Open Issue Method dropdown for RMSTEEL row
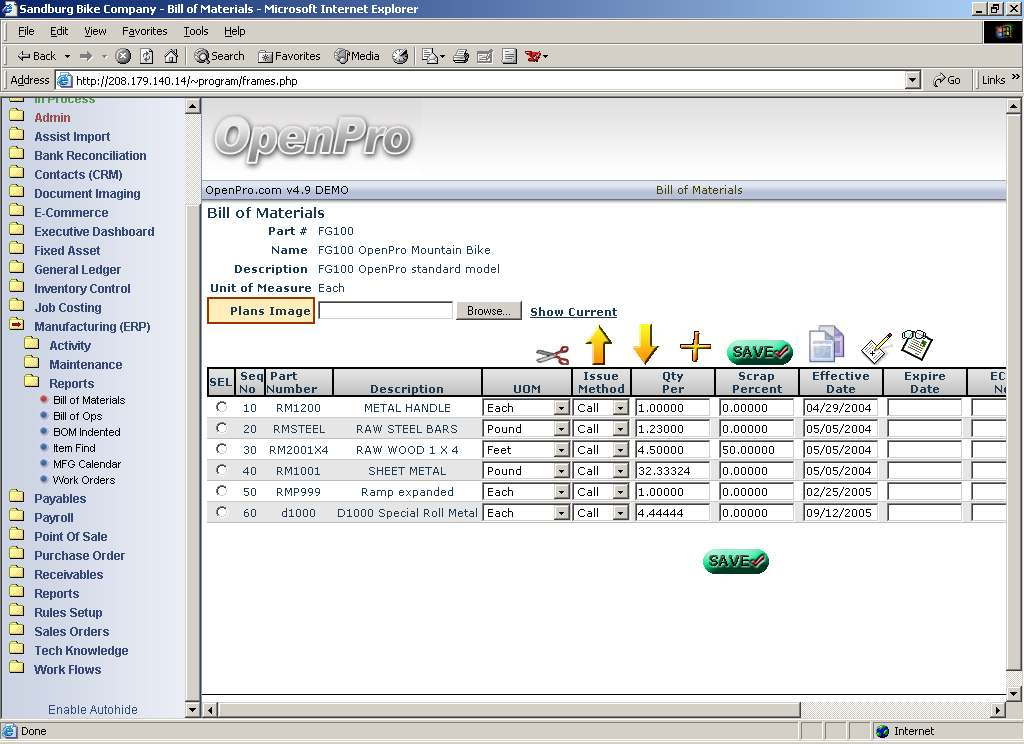The image size is (1024, 744). coord(620,429)
